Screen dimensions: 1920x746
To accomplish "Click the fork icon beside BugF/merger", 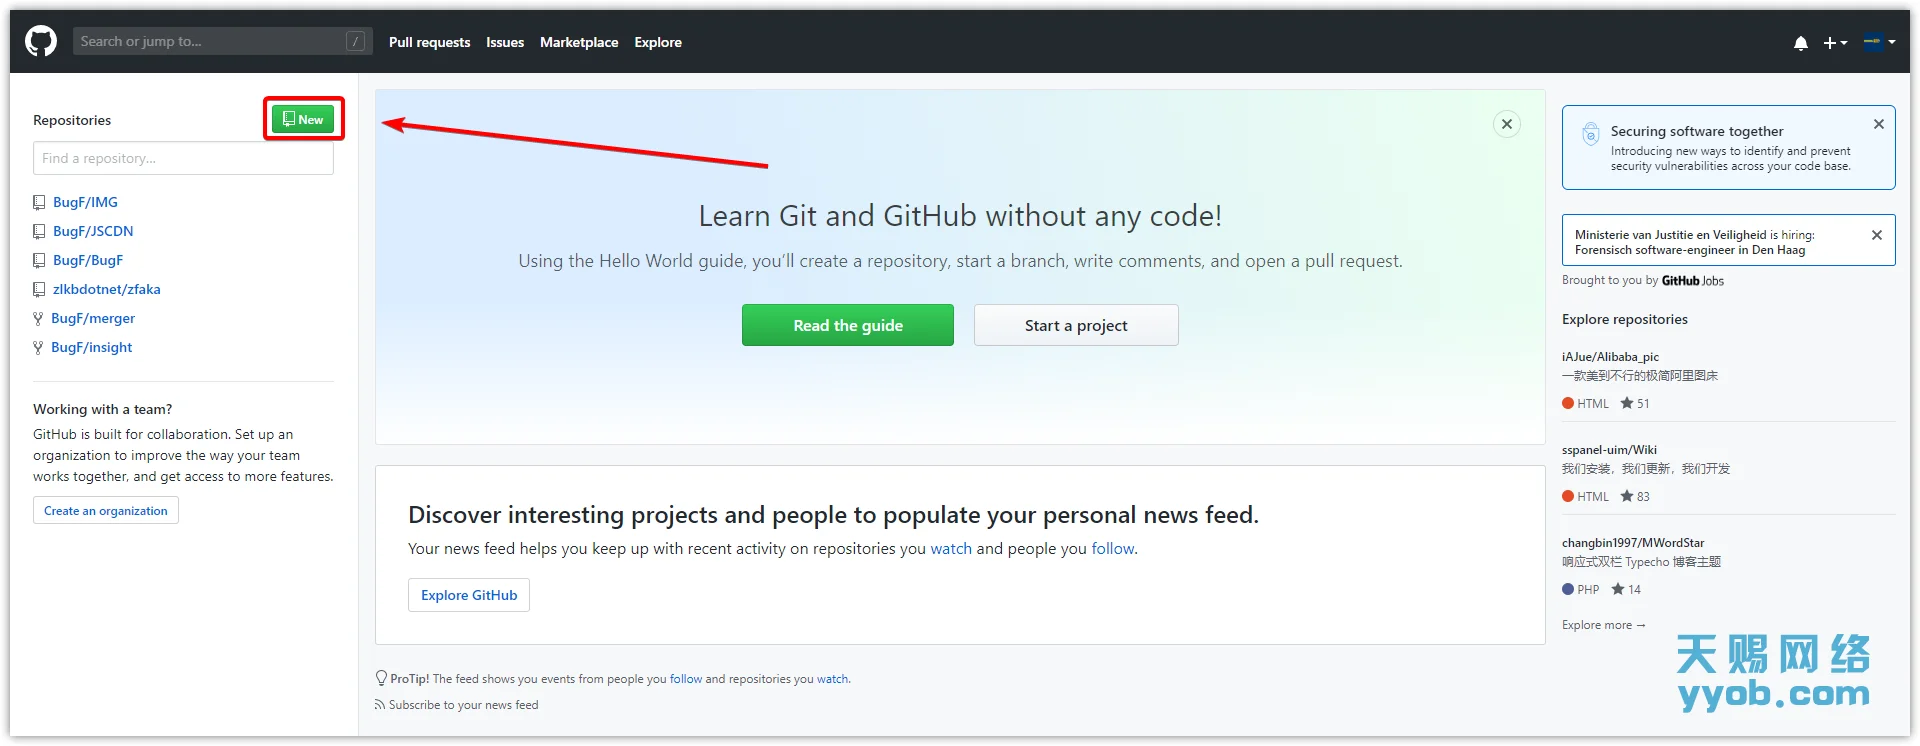I will pyautogui.click(x=38, y=318).
